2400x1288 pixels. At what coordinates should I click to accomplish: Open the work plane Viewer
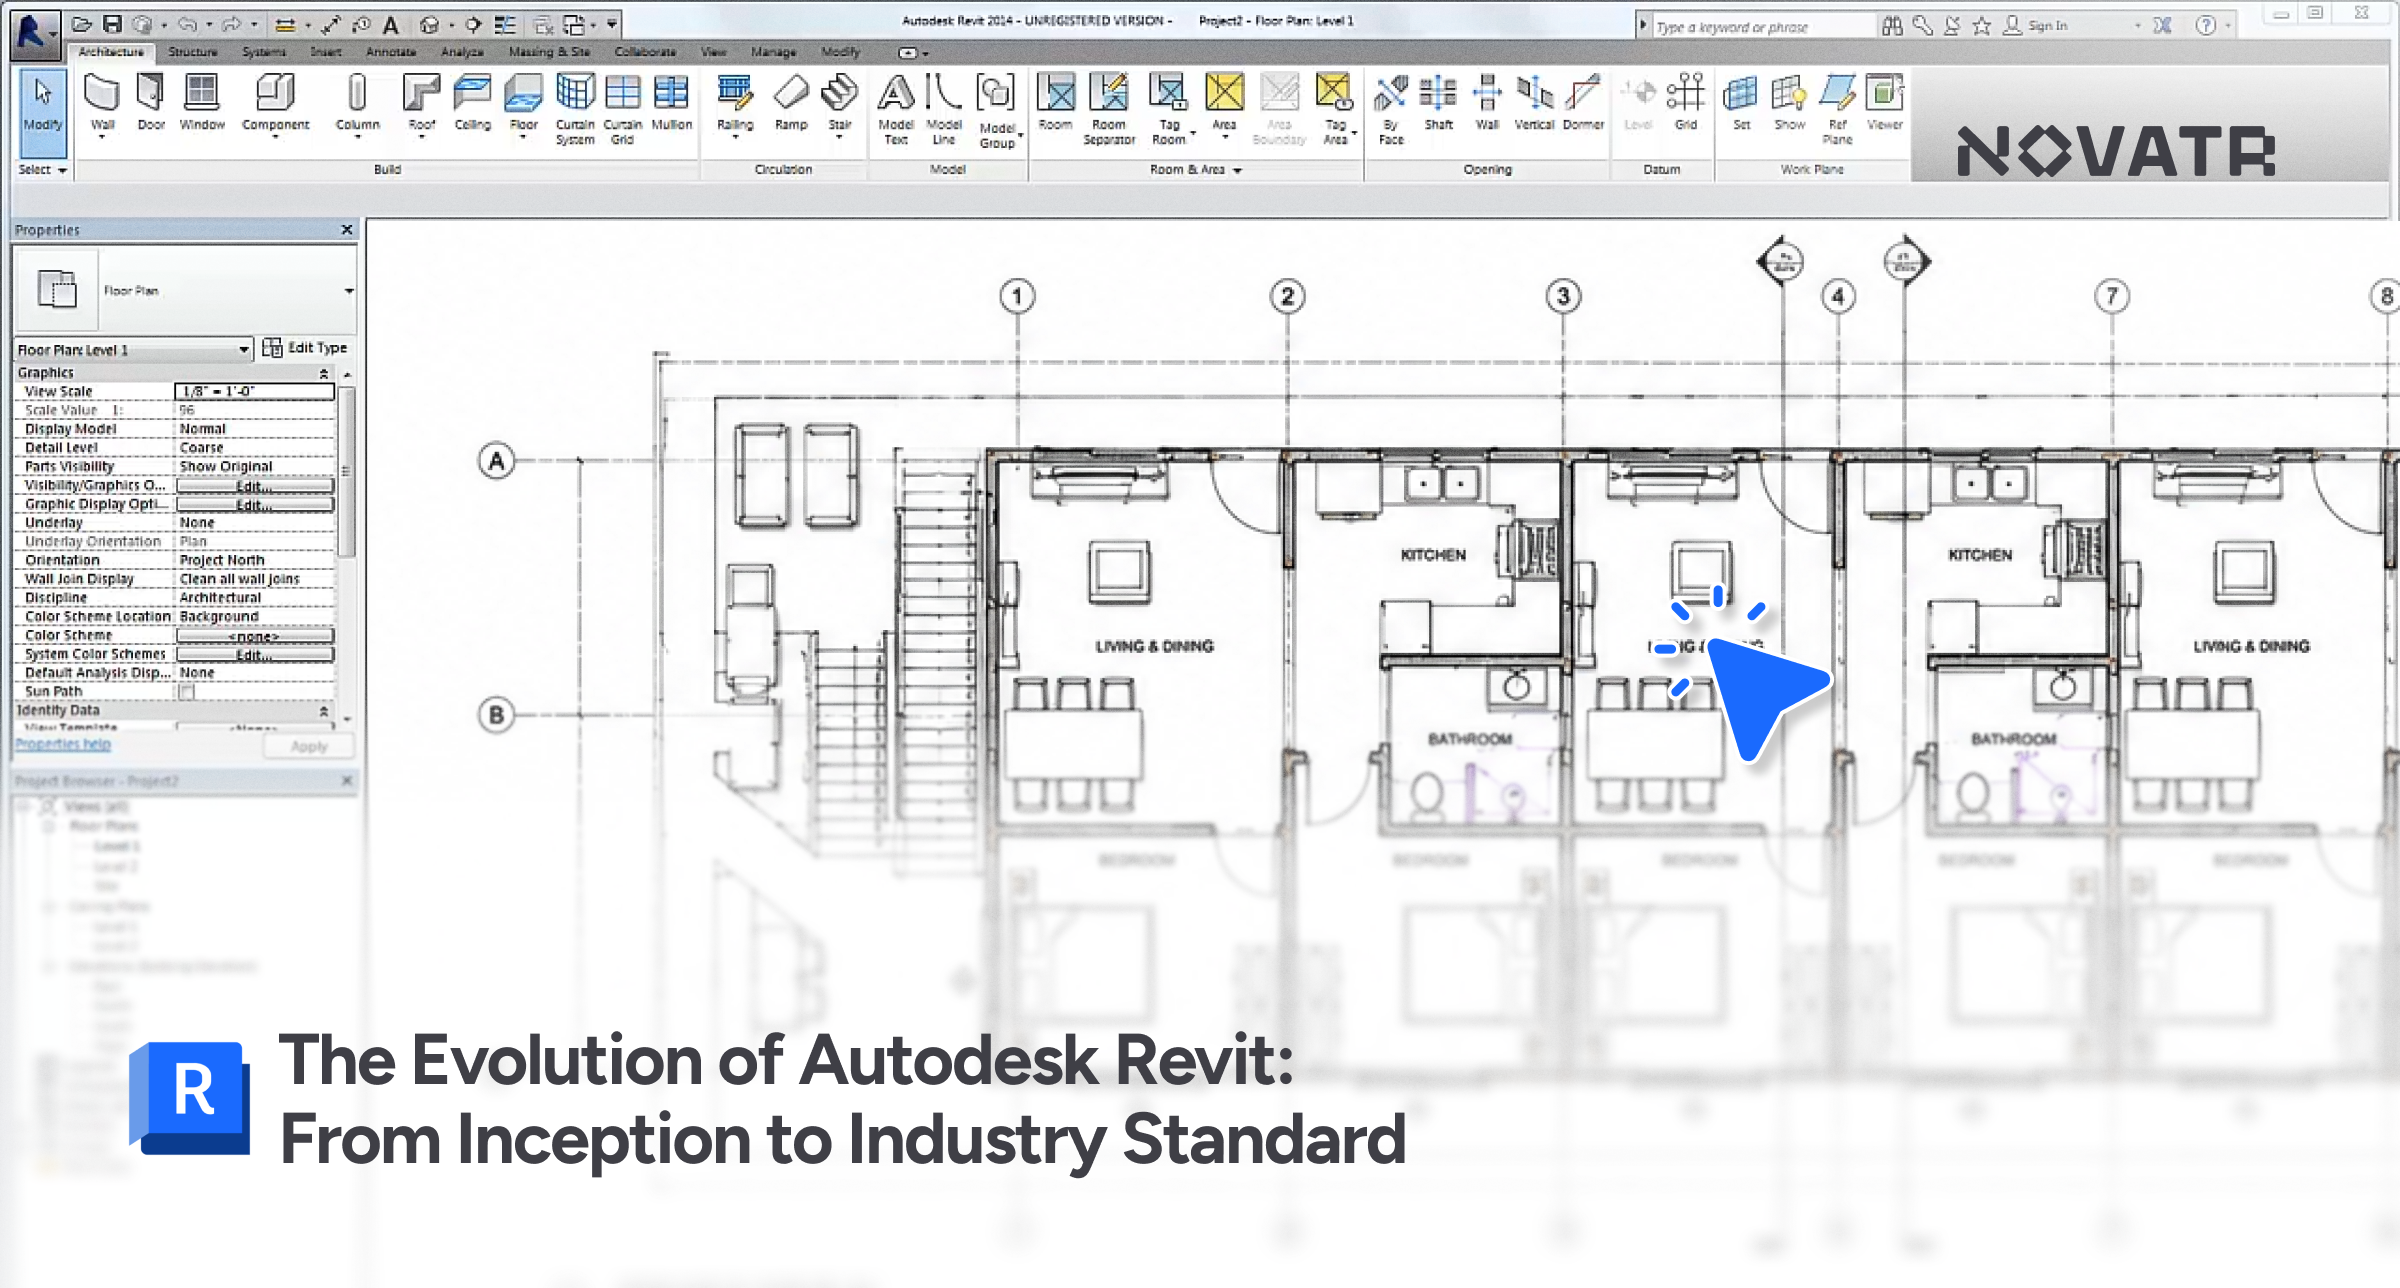1885,103
